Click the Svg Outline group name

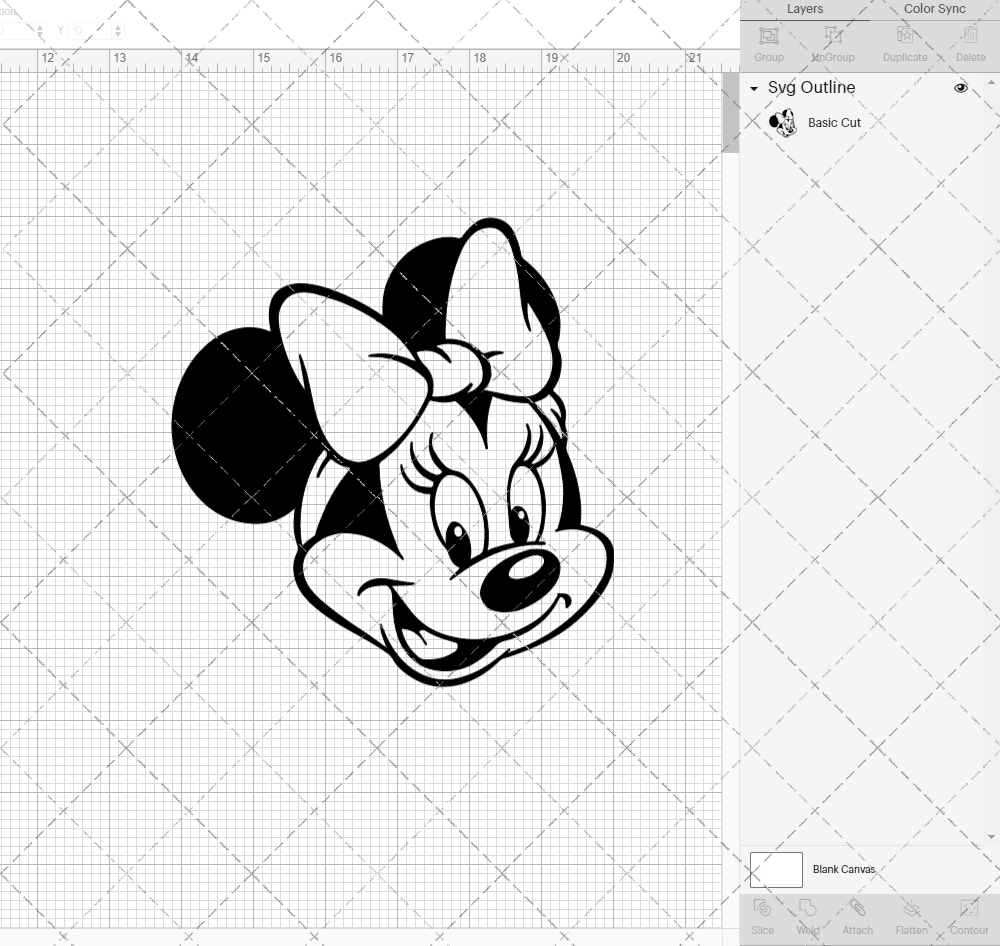coord(811,87)
